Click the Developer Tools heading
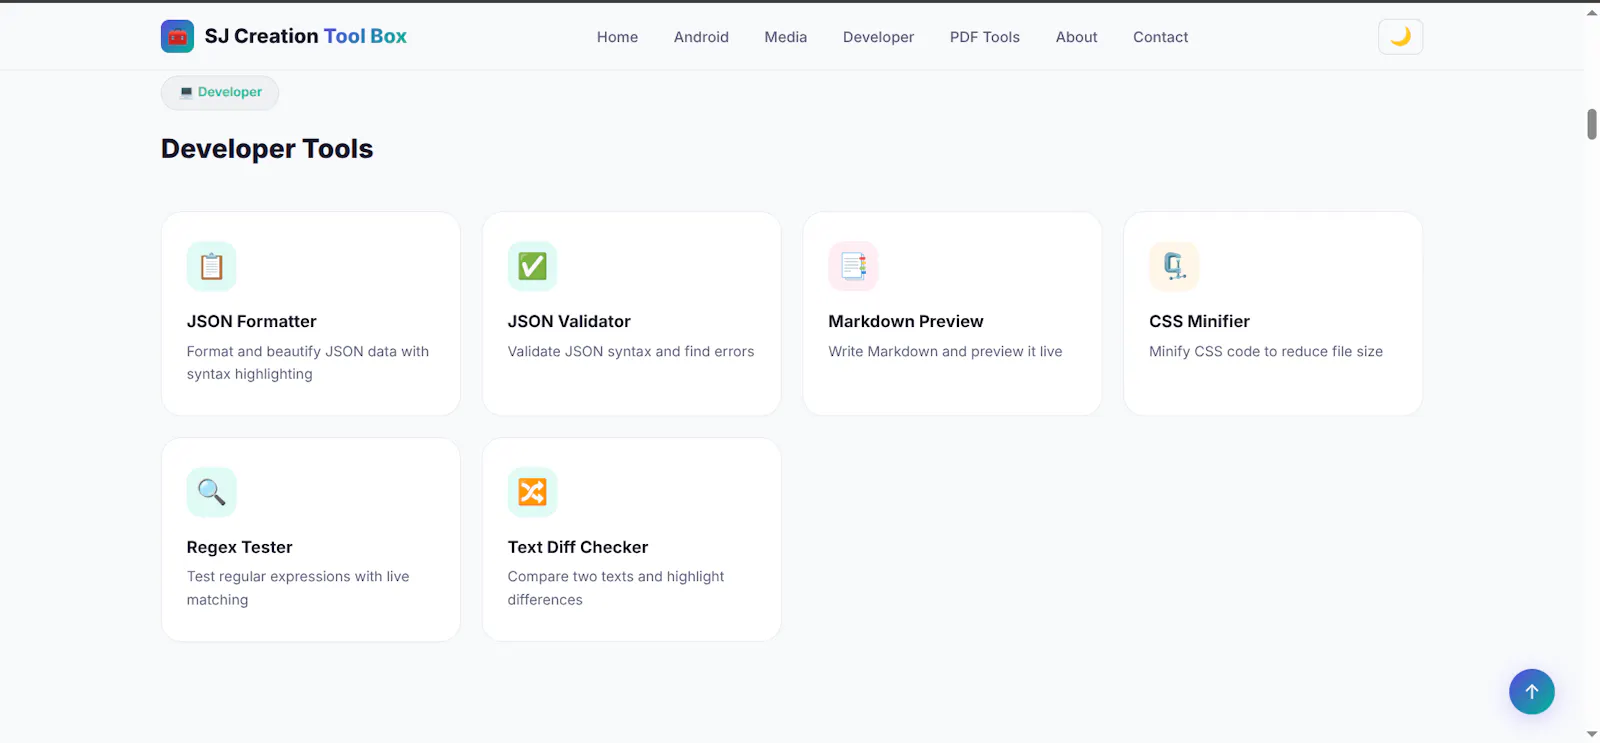The image size is (1600, 743). click(267, 148)
